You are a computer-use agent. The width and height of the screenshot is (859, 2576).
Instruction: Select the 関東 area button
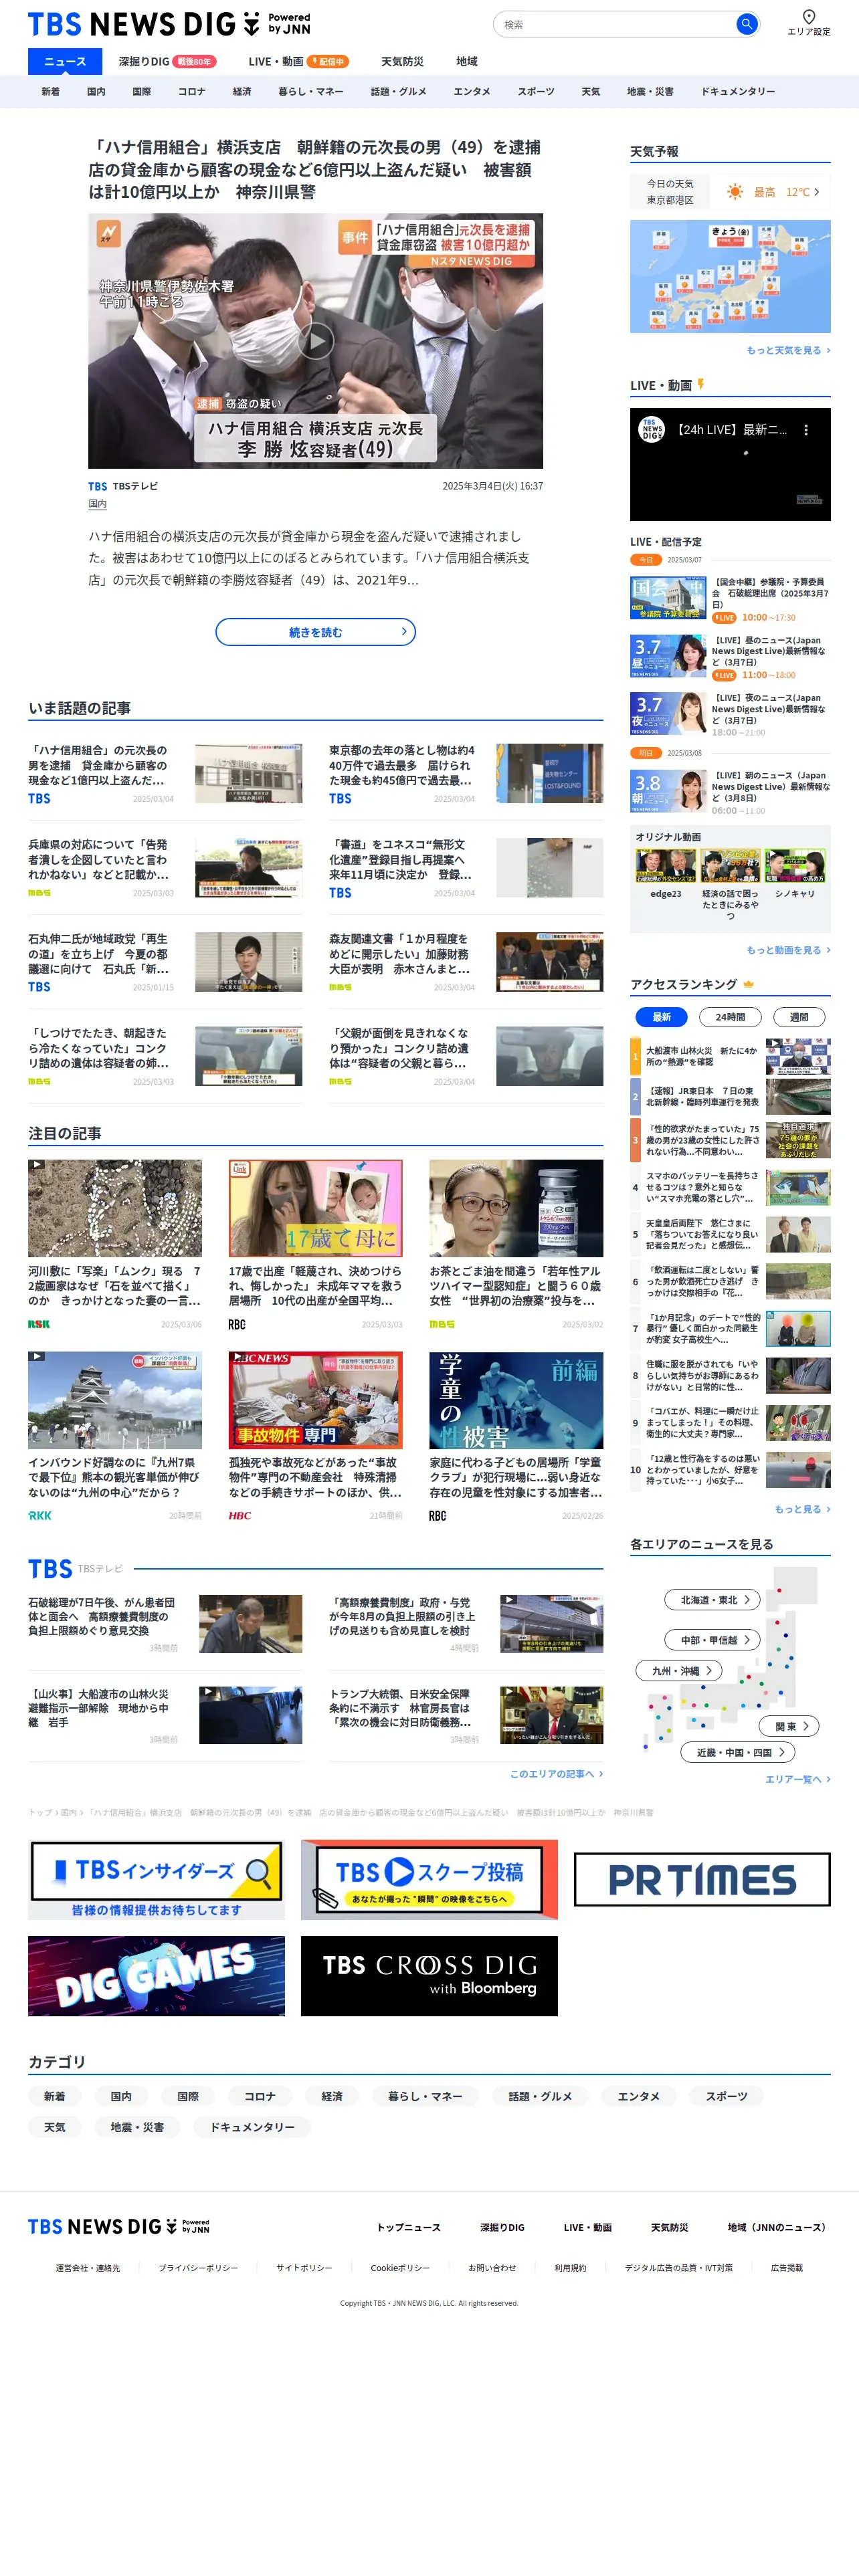coord(790,1726)
